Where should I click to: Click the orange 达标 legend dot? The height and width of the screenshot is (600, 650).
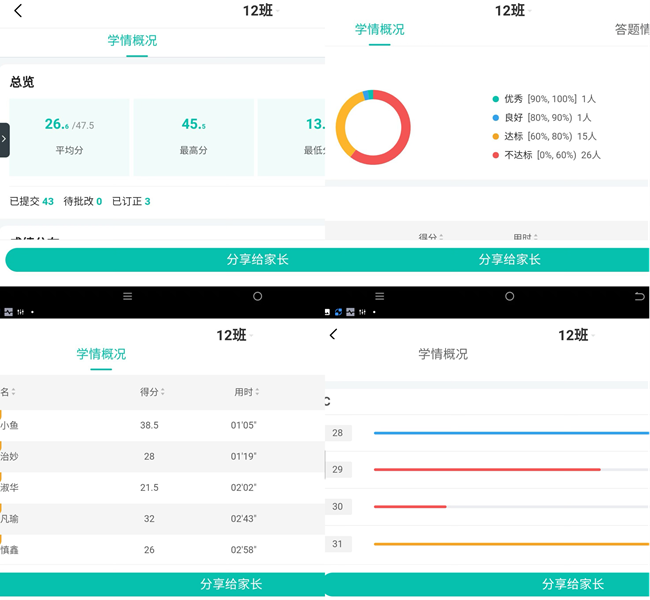pos(495,136)
